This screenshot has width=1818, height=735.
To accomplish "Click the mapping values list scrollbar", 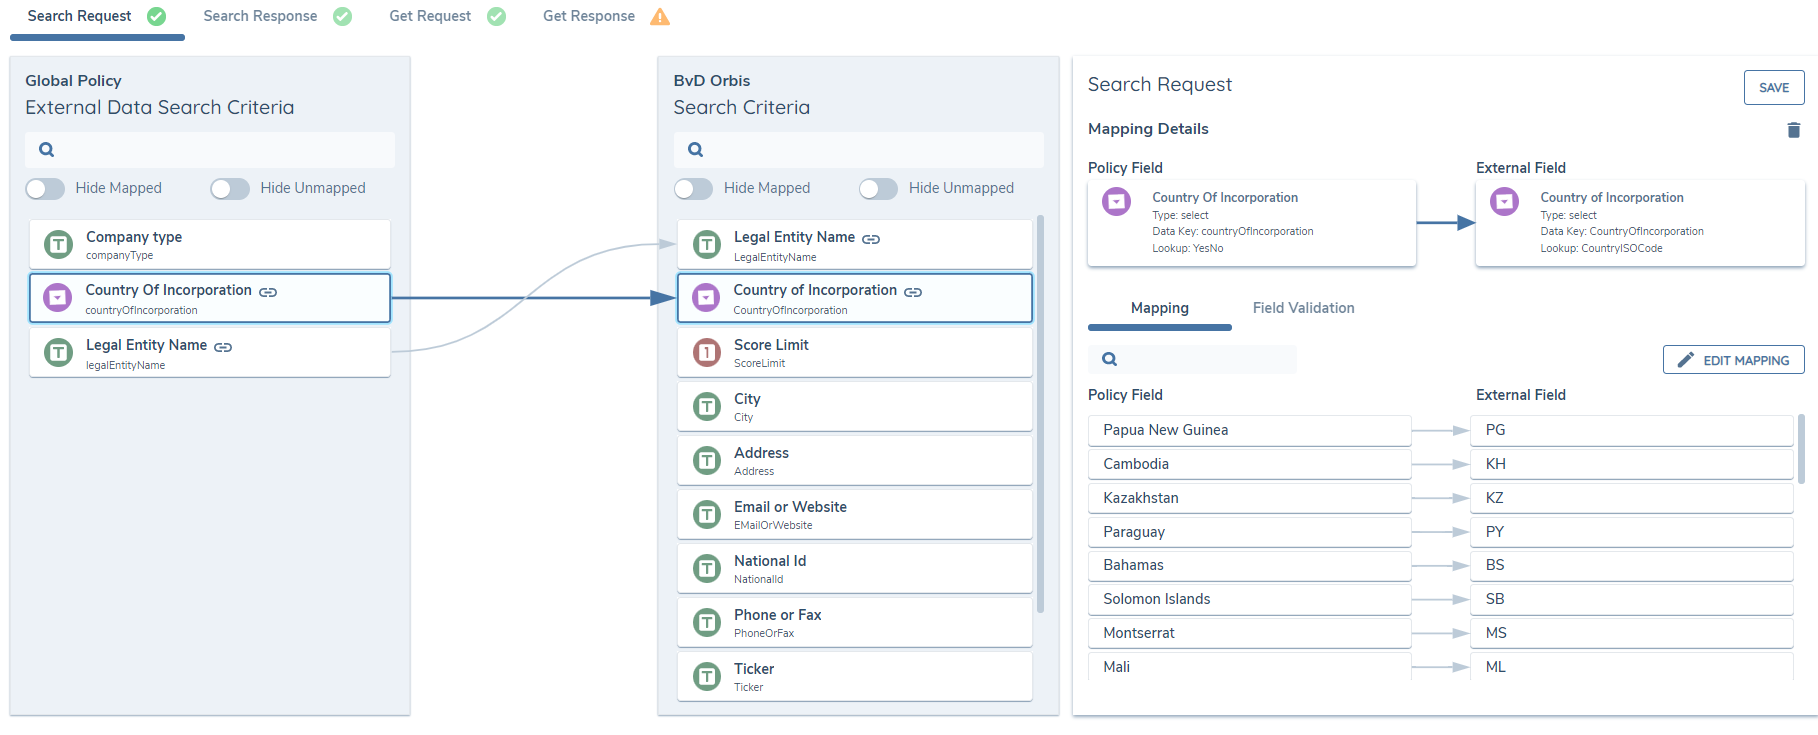I will coord(1801,449).
